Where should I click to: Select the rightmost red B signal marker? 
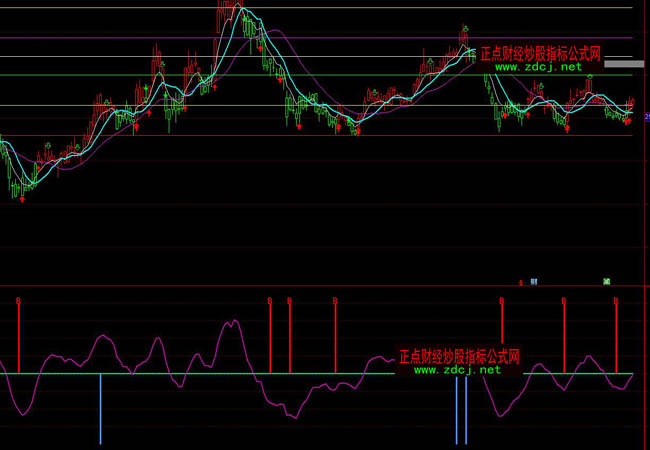pos(616,300)
